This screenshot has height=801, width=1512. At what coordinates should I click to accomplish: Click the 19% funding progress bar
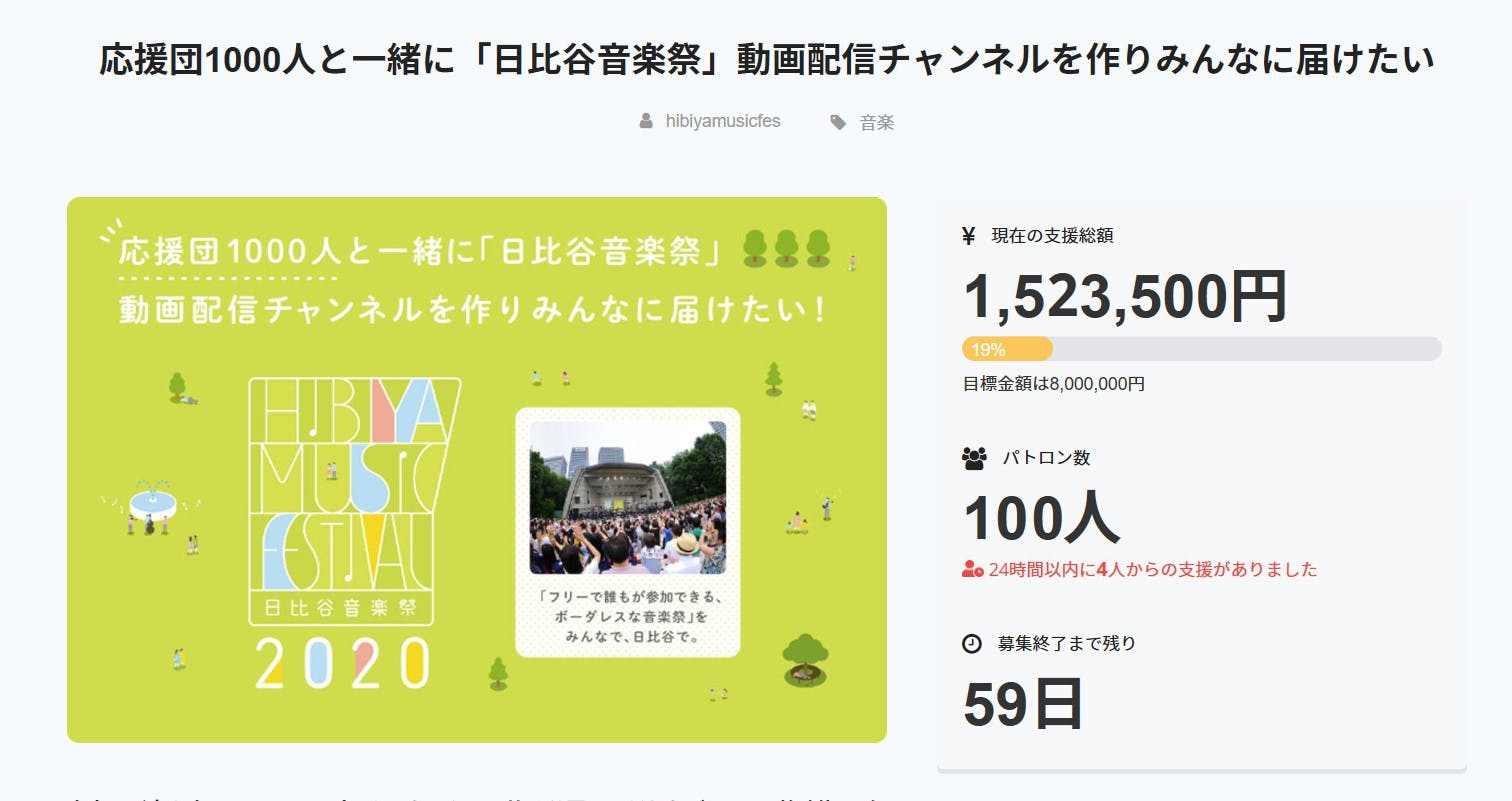(x=1201, y=349)
